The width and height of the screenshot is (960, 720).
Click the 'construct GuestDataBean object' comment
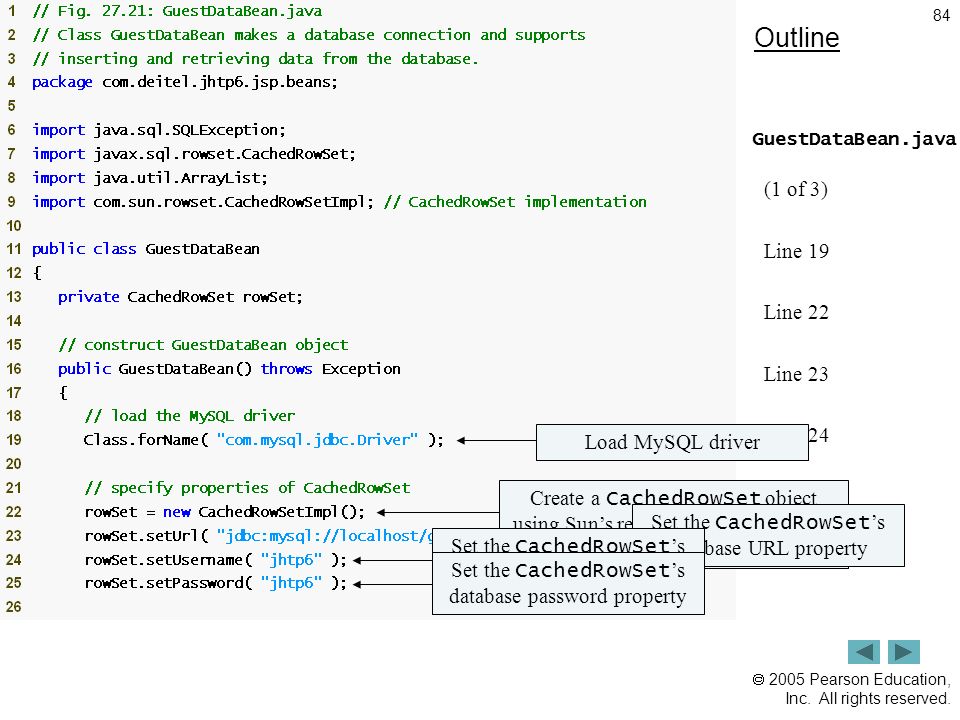coord(203,345)
